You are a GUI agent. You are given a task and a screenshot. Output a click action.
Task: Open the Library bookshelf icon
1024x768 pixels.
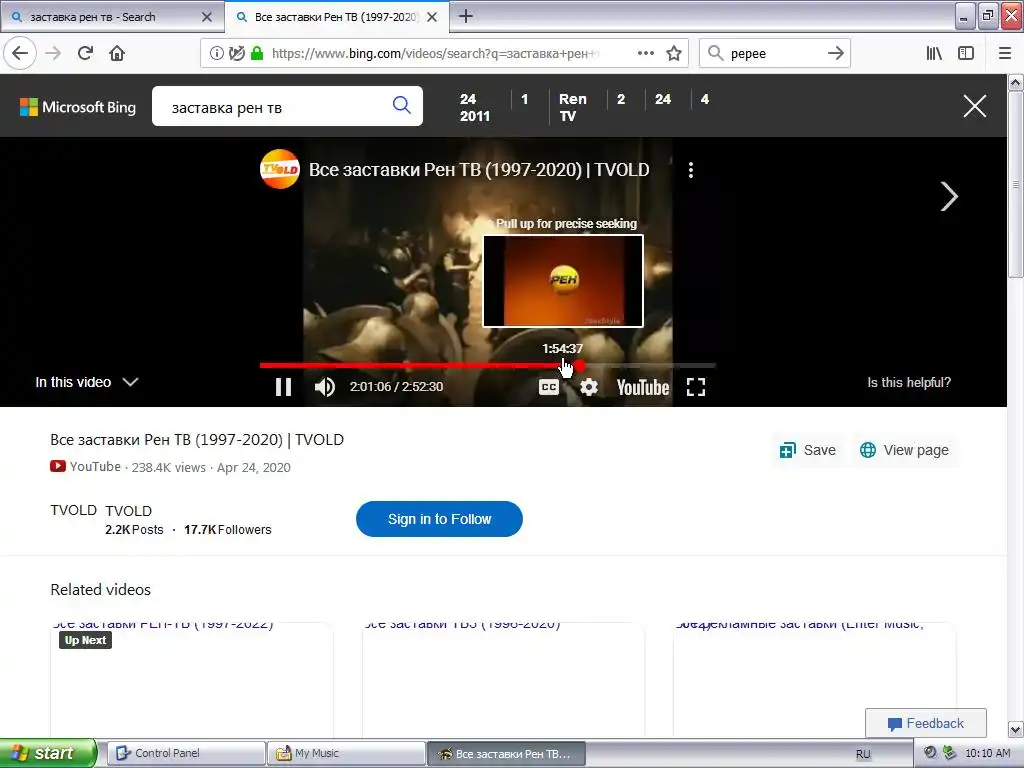tap(934, 54)
